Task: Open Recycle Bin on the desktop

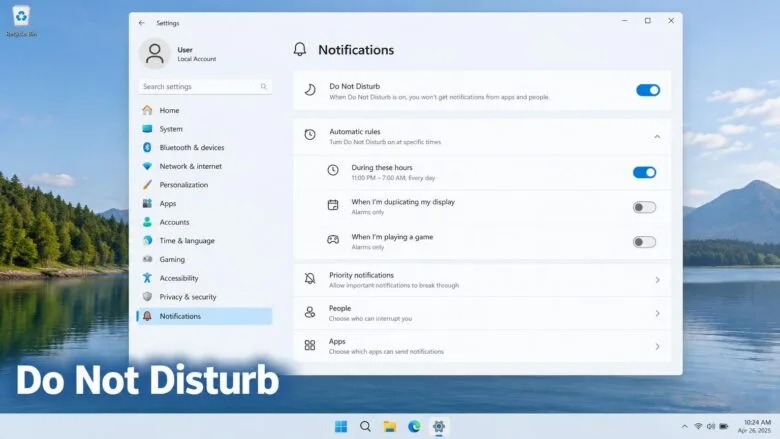Action: pyautogui.click(x=21, y=21)
